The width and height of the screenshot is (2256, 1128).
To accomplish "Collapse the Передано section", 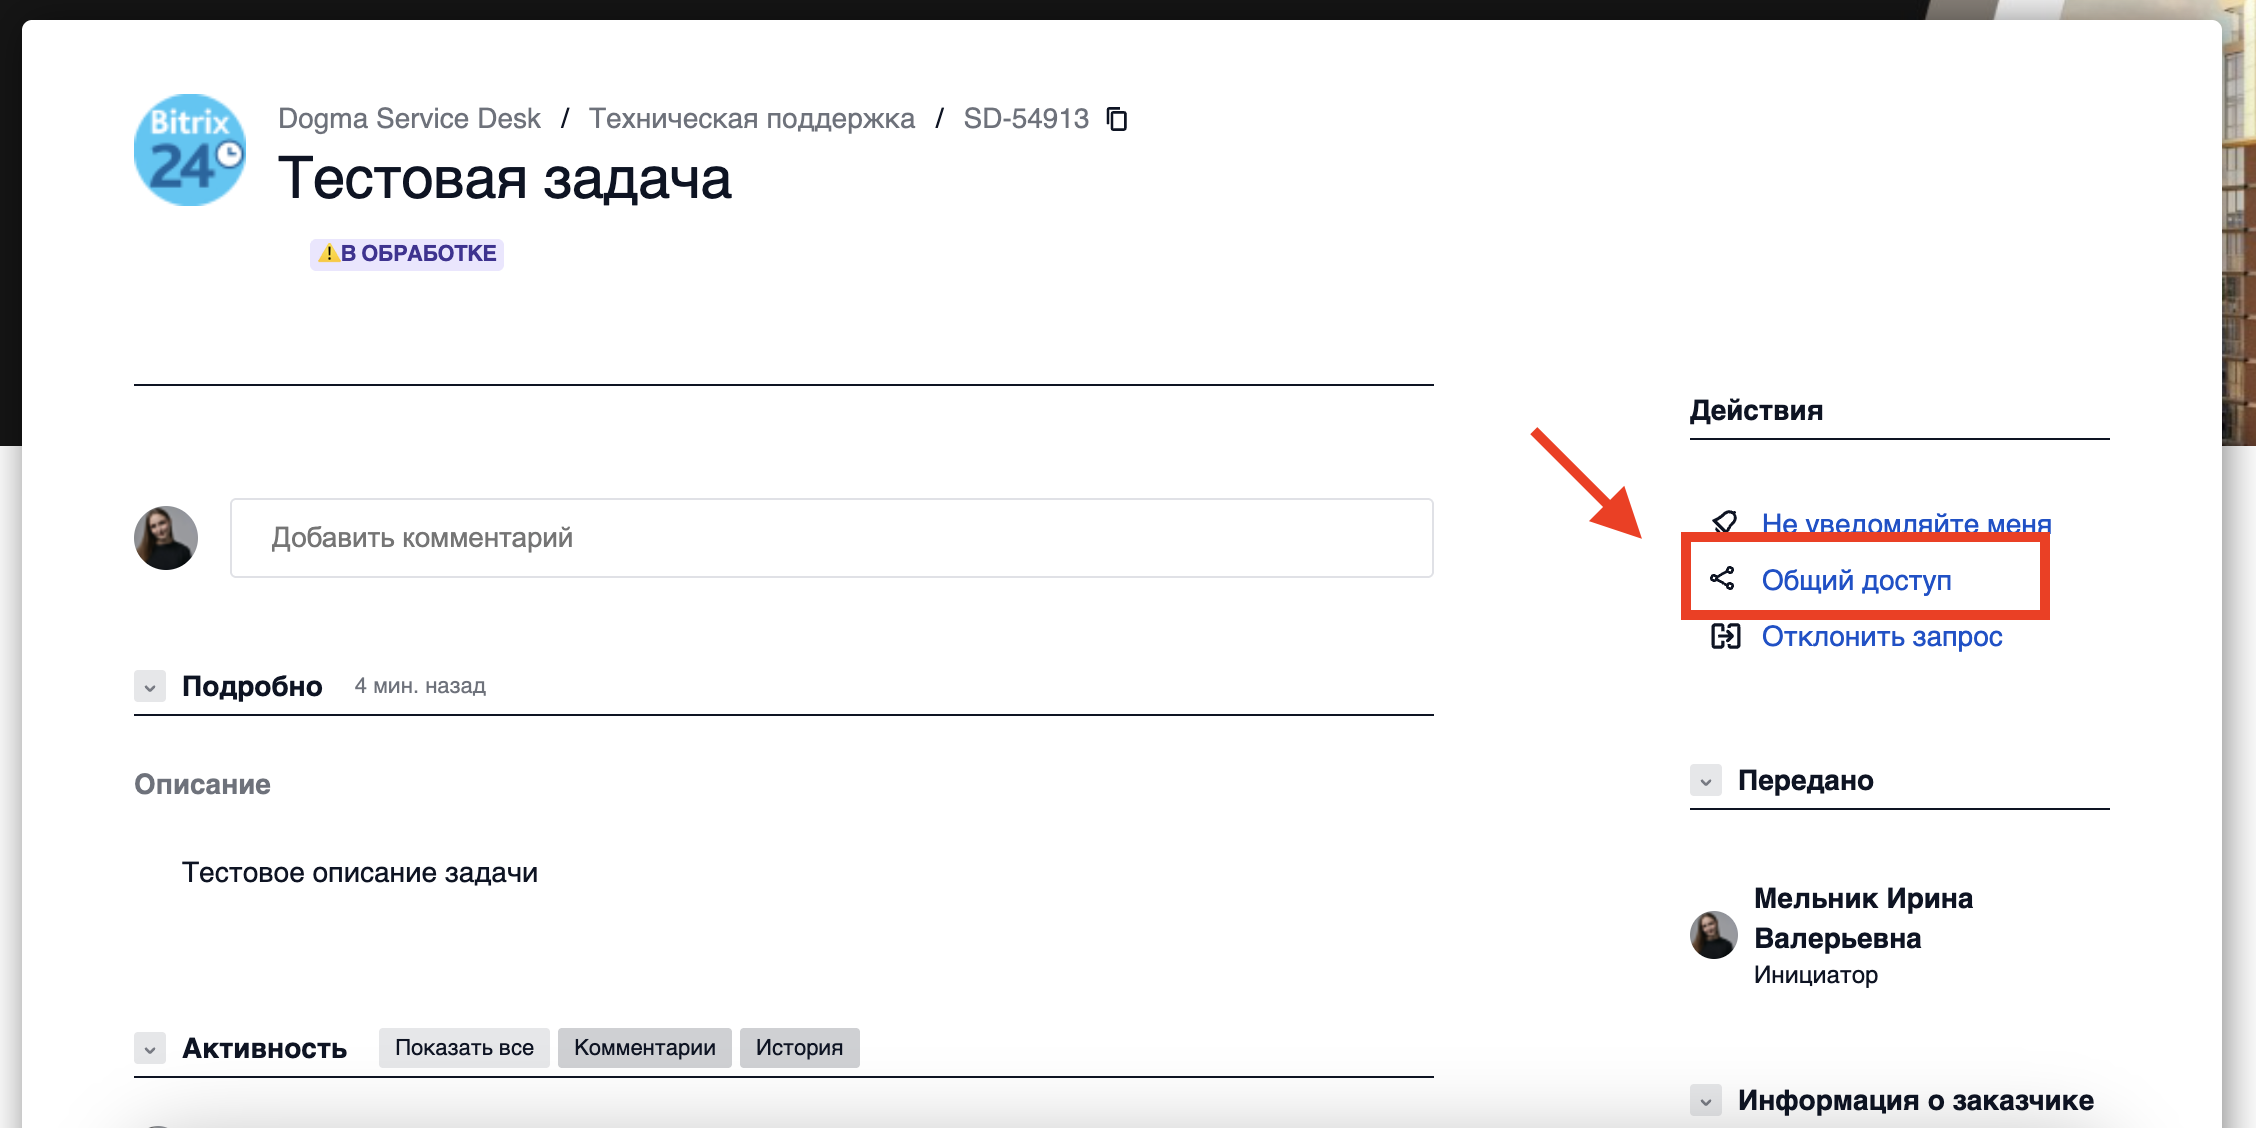I will (1706, 781).
